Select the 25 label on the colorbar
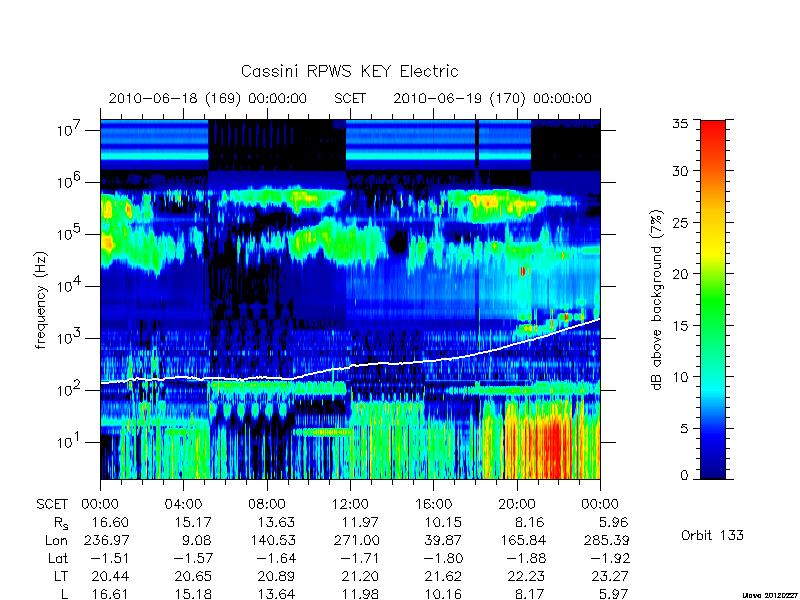Screen dimensions: 800x600 coord(680,222)
